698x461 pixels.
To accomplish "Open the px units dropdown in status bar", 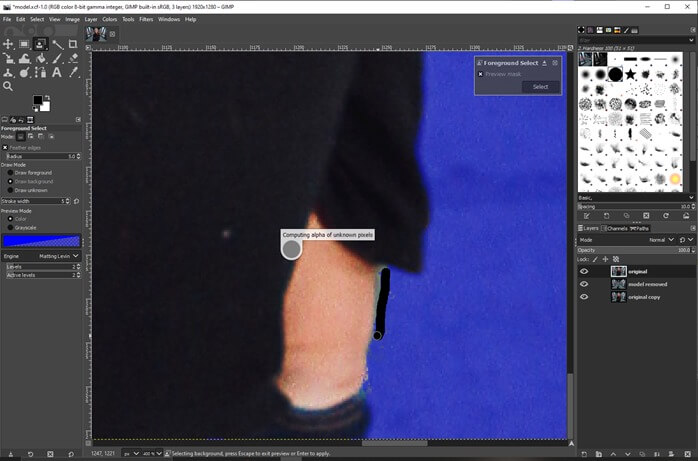I will [x=131, y=453].
